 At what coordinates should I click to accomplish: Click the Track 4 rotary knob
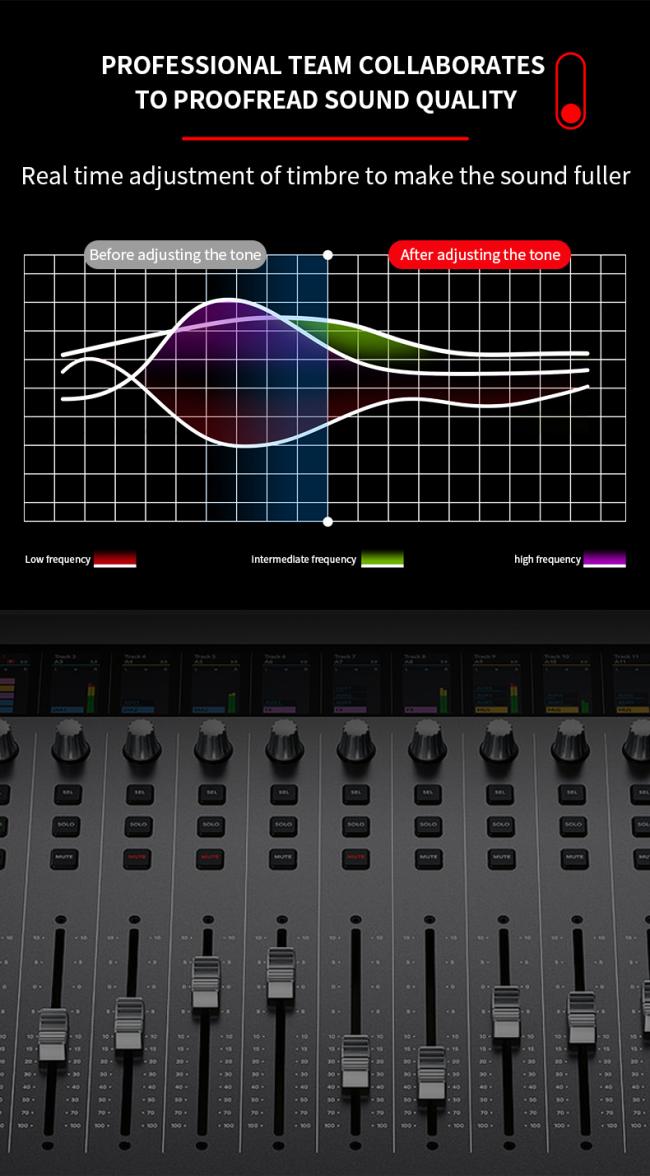pos(142,741)
